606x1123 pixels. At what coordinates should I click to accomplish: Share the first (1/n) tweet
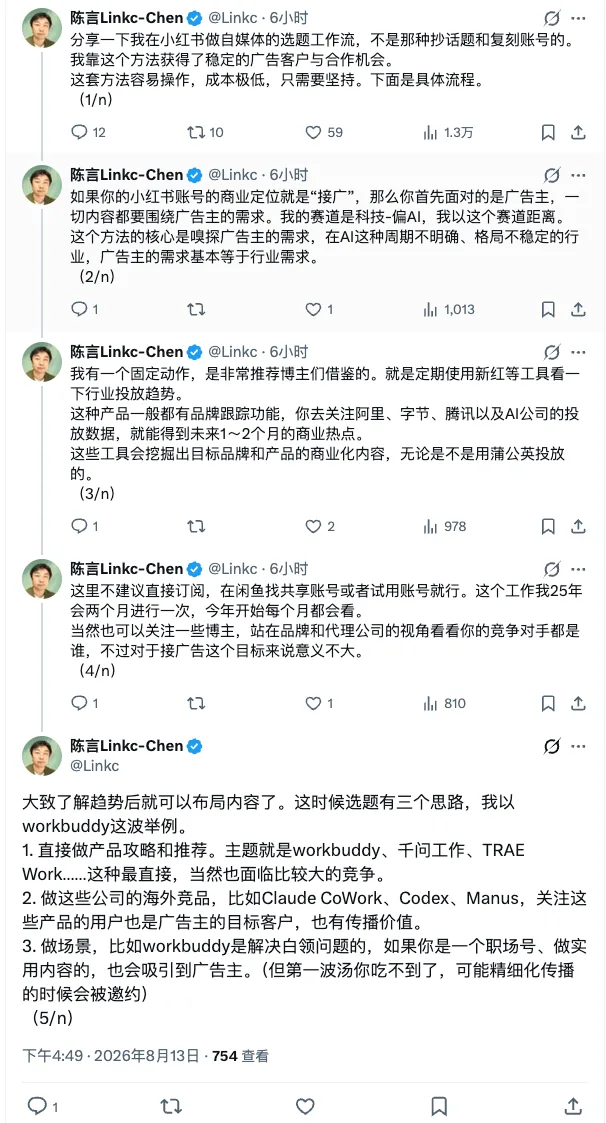point(578,132)
